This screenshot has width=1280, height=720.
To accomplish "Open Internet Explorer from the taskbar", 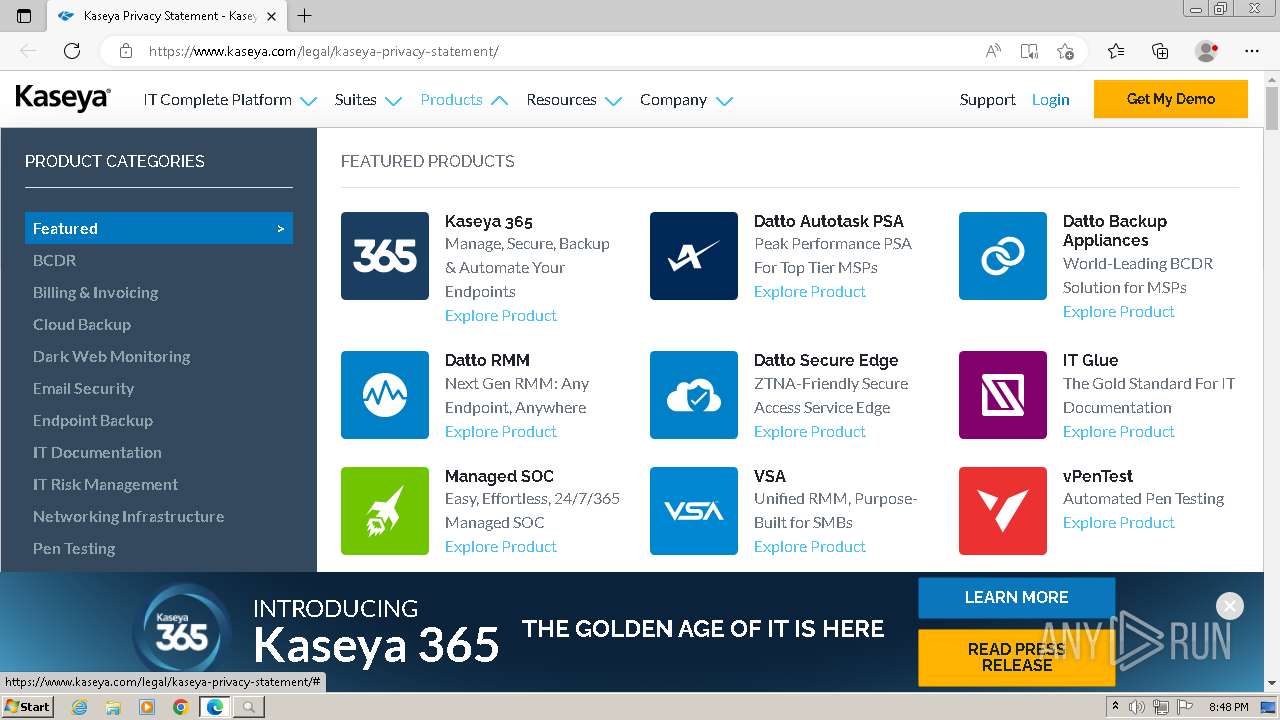I will click(x=79, y=707).
